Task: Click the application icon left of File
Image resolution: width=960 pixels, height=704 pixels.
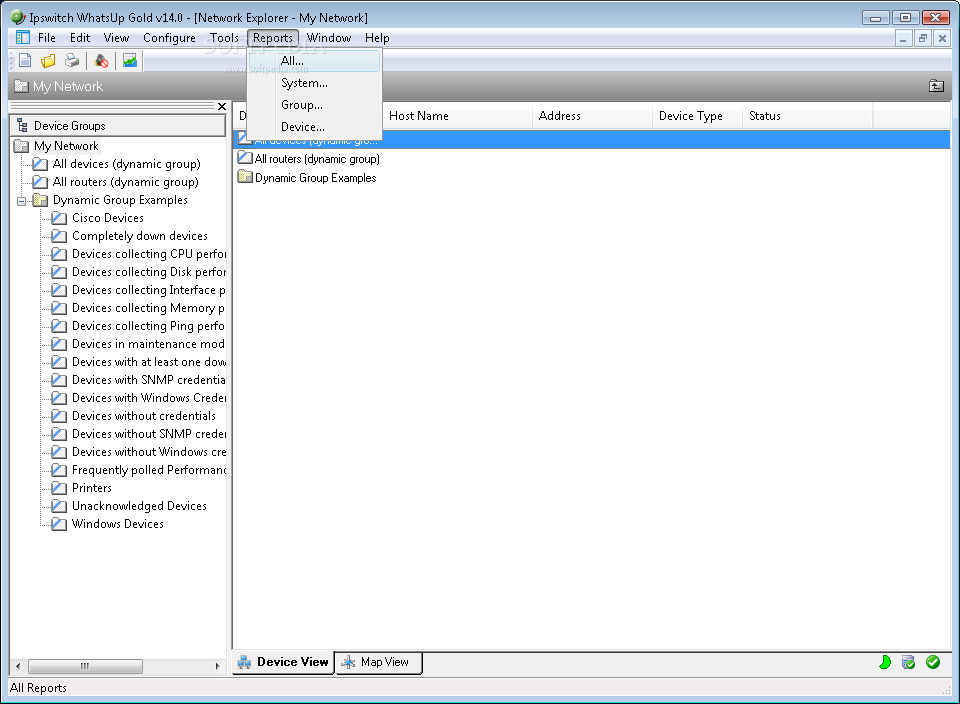Action: pos(23,37)
